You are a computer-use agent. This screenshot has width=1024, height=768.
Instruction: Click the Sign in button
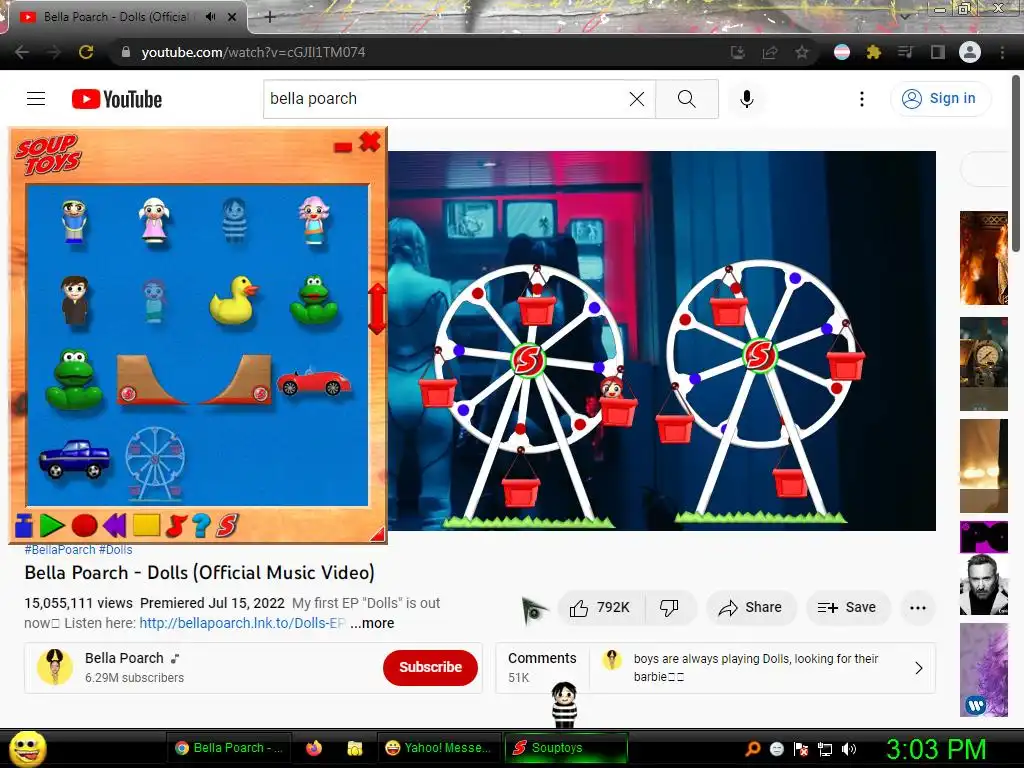pos(940,99)
